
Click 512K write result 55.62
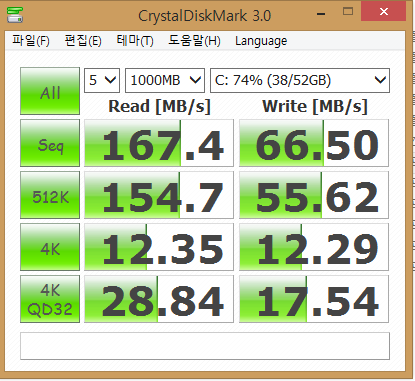pos(314,195)
